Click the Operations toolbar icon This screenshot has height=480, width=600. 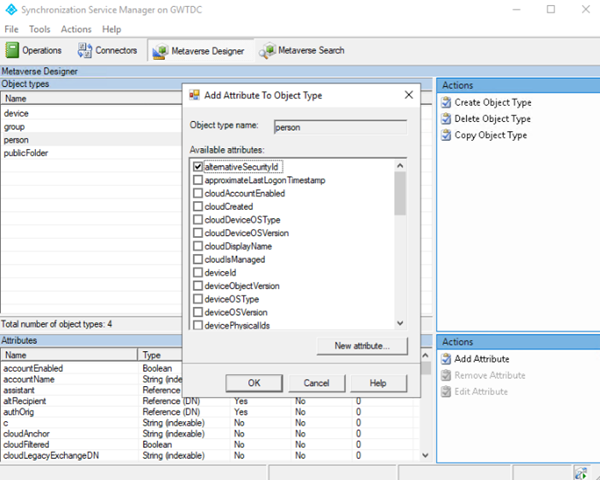(14, 50)
